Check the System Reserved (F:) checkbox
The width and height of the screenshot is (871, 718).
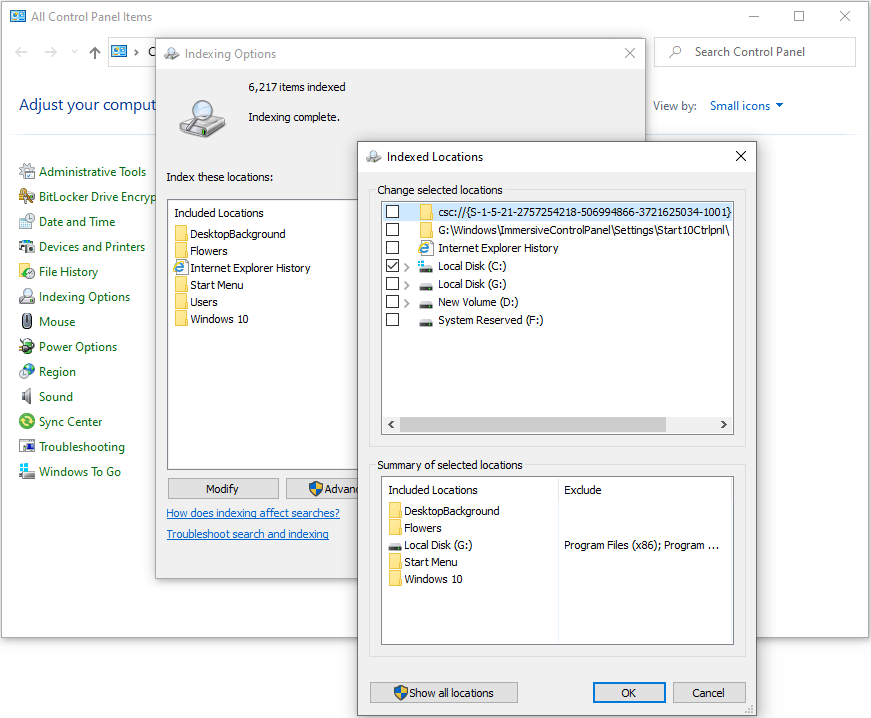[393, 319]
